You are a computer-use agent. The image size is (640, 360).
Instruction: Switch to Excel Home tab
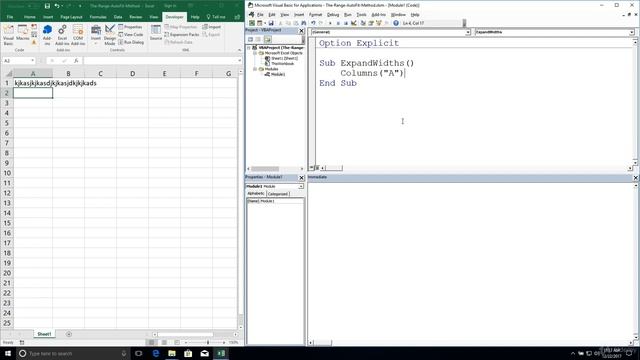(29, 17)
